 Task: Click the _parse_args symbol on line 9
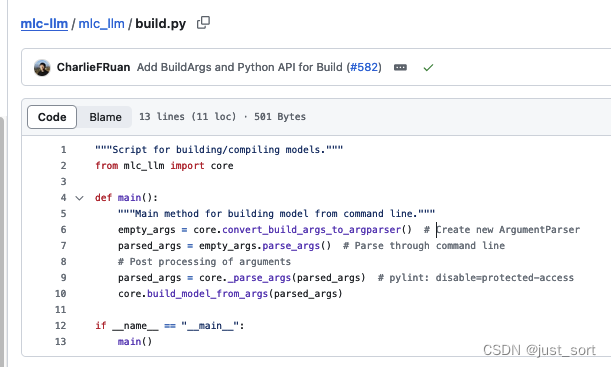pyautogui.click(x=260, y=278)
